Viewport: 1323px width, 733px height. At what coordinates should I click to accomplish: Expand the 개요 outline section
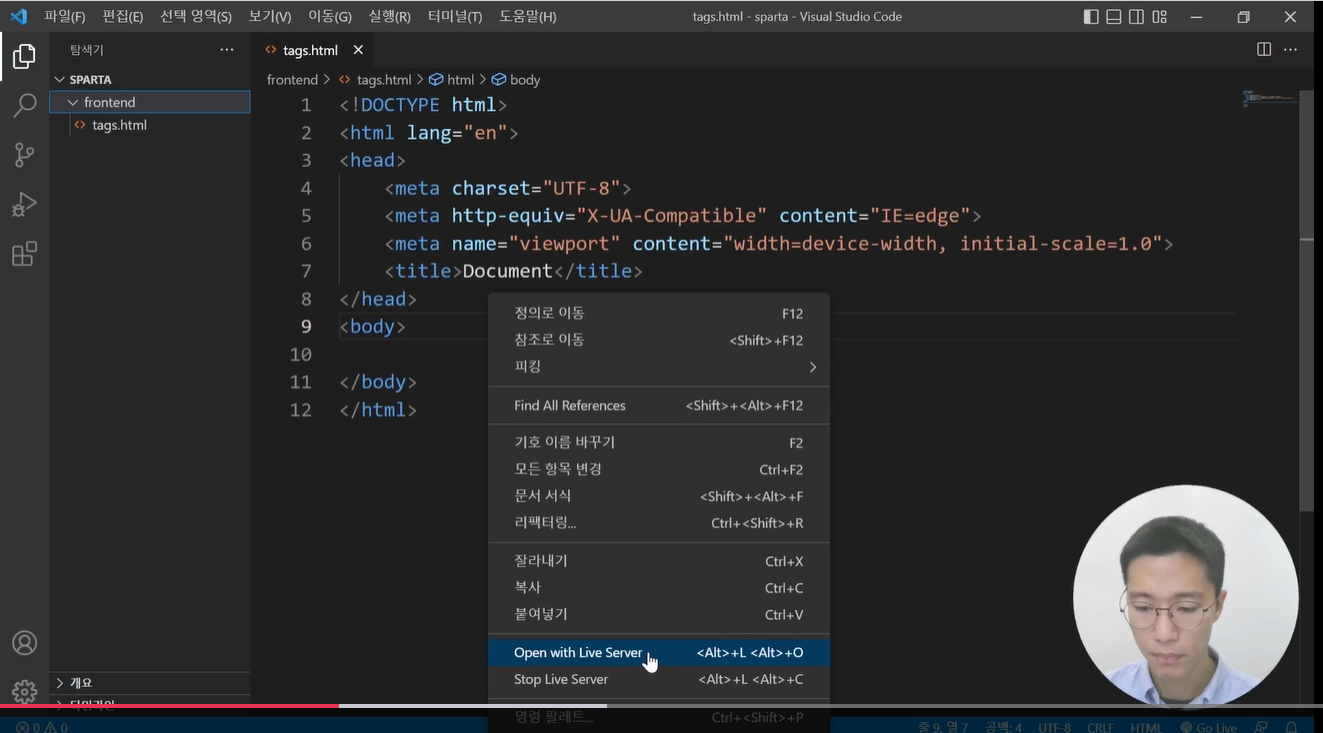click(150, 683)
